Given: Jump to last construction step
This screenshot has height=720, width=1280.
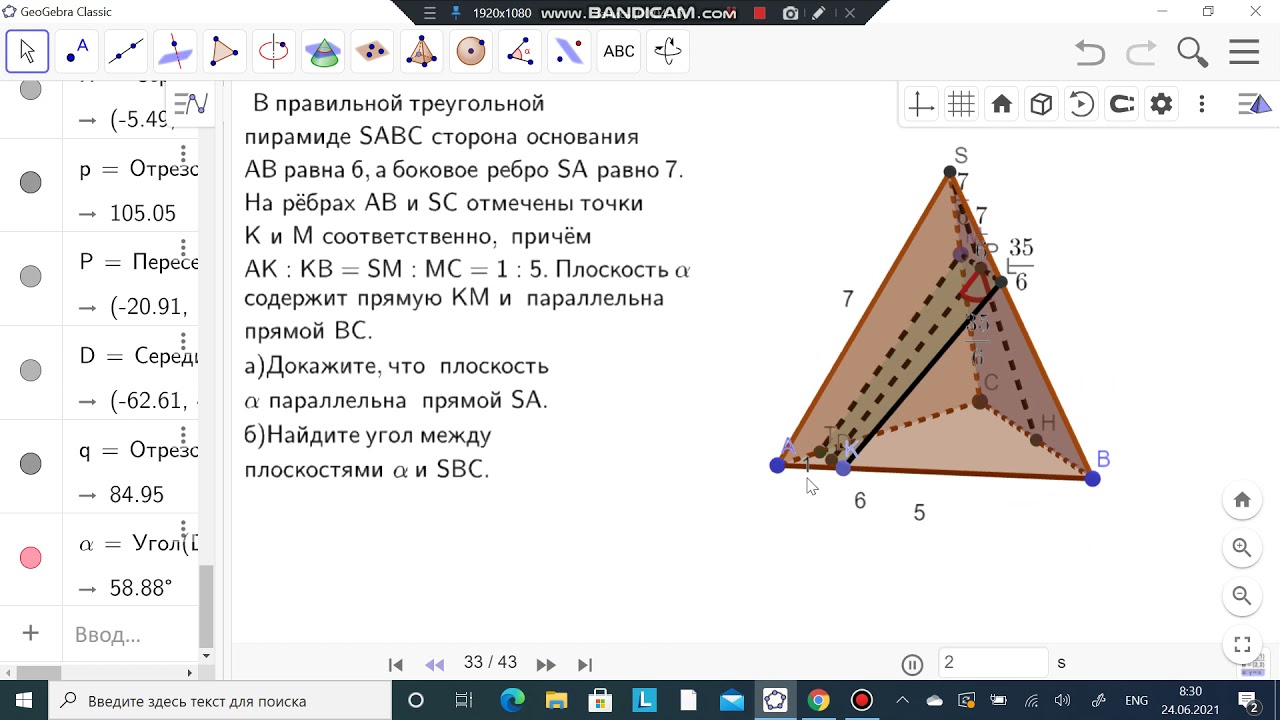Looking at the screenshot, I should (x=585, y=664).
